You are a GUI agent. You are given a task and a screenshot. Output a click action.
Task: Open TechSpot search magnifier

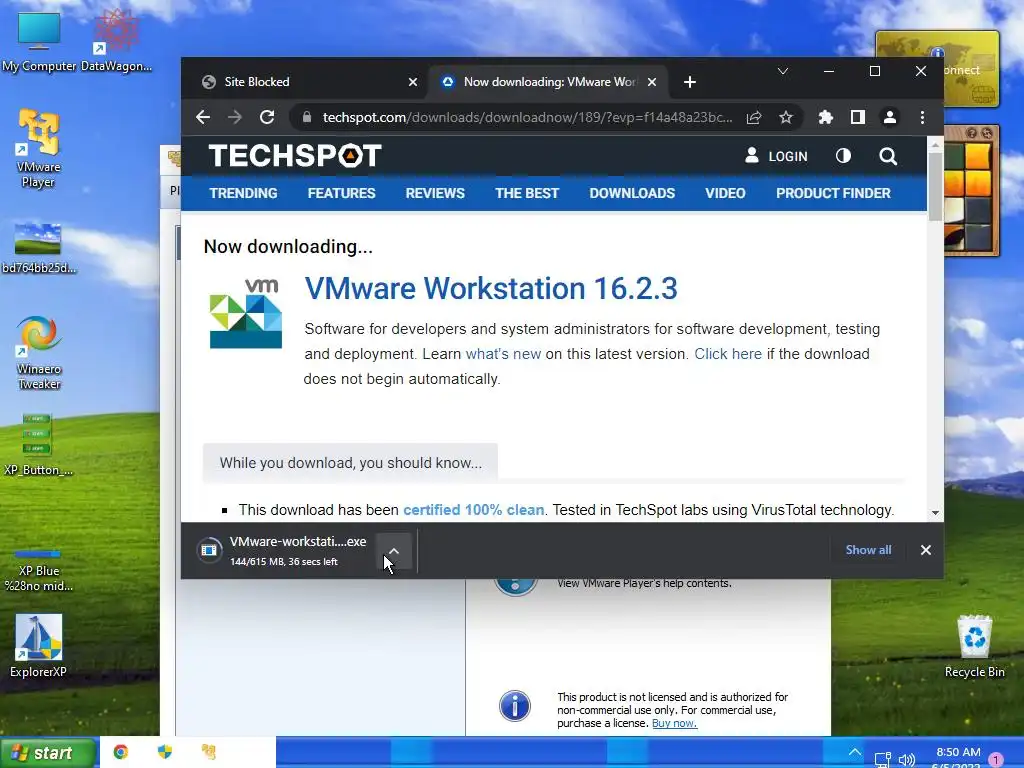click(888, 156)
